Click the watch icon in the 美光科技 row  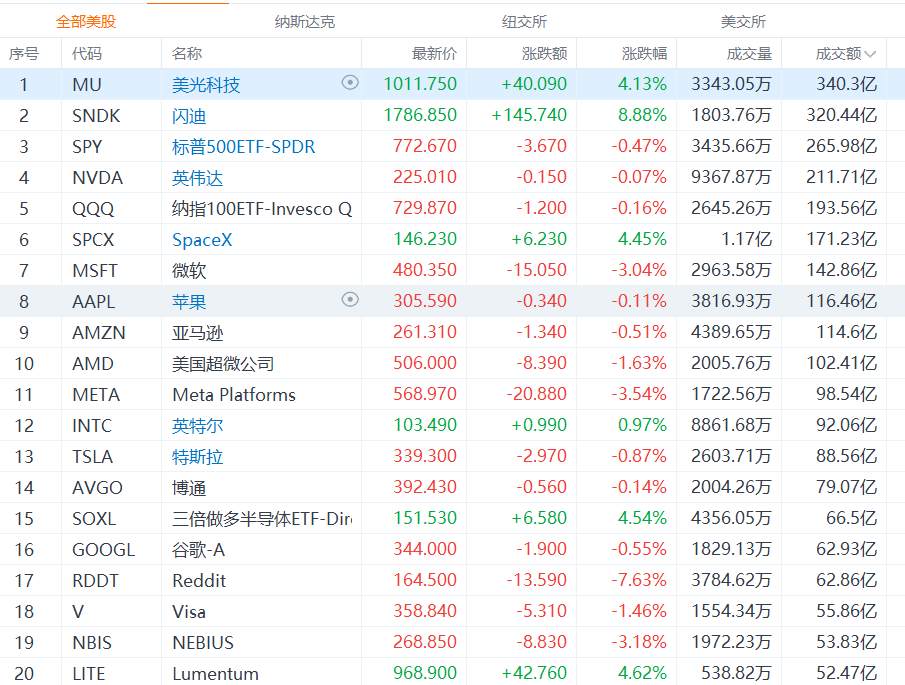(x=350, y=83)
